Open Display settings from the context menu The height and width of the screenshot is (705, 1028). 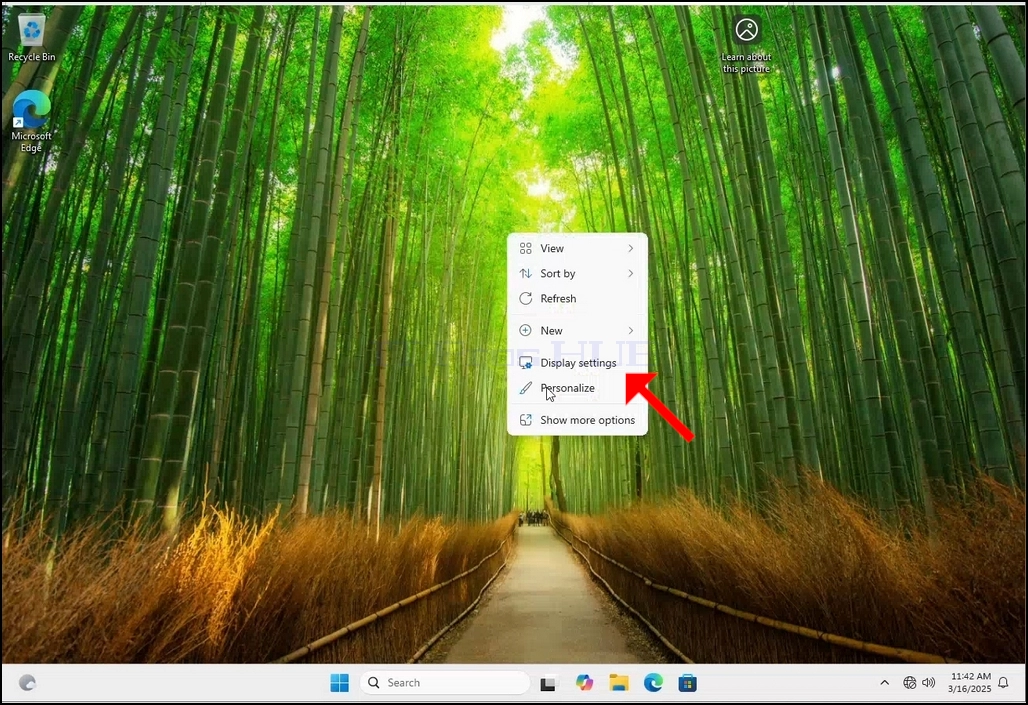point(577,363)
